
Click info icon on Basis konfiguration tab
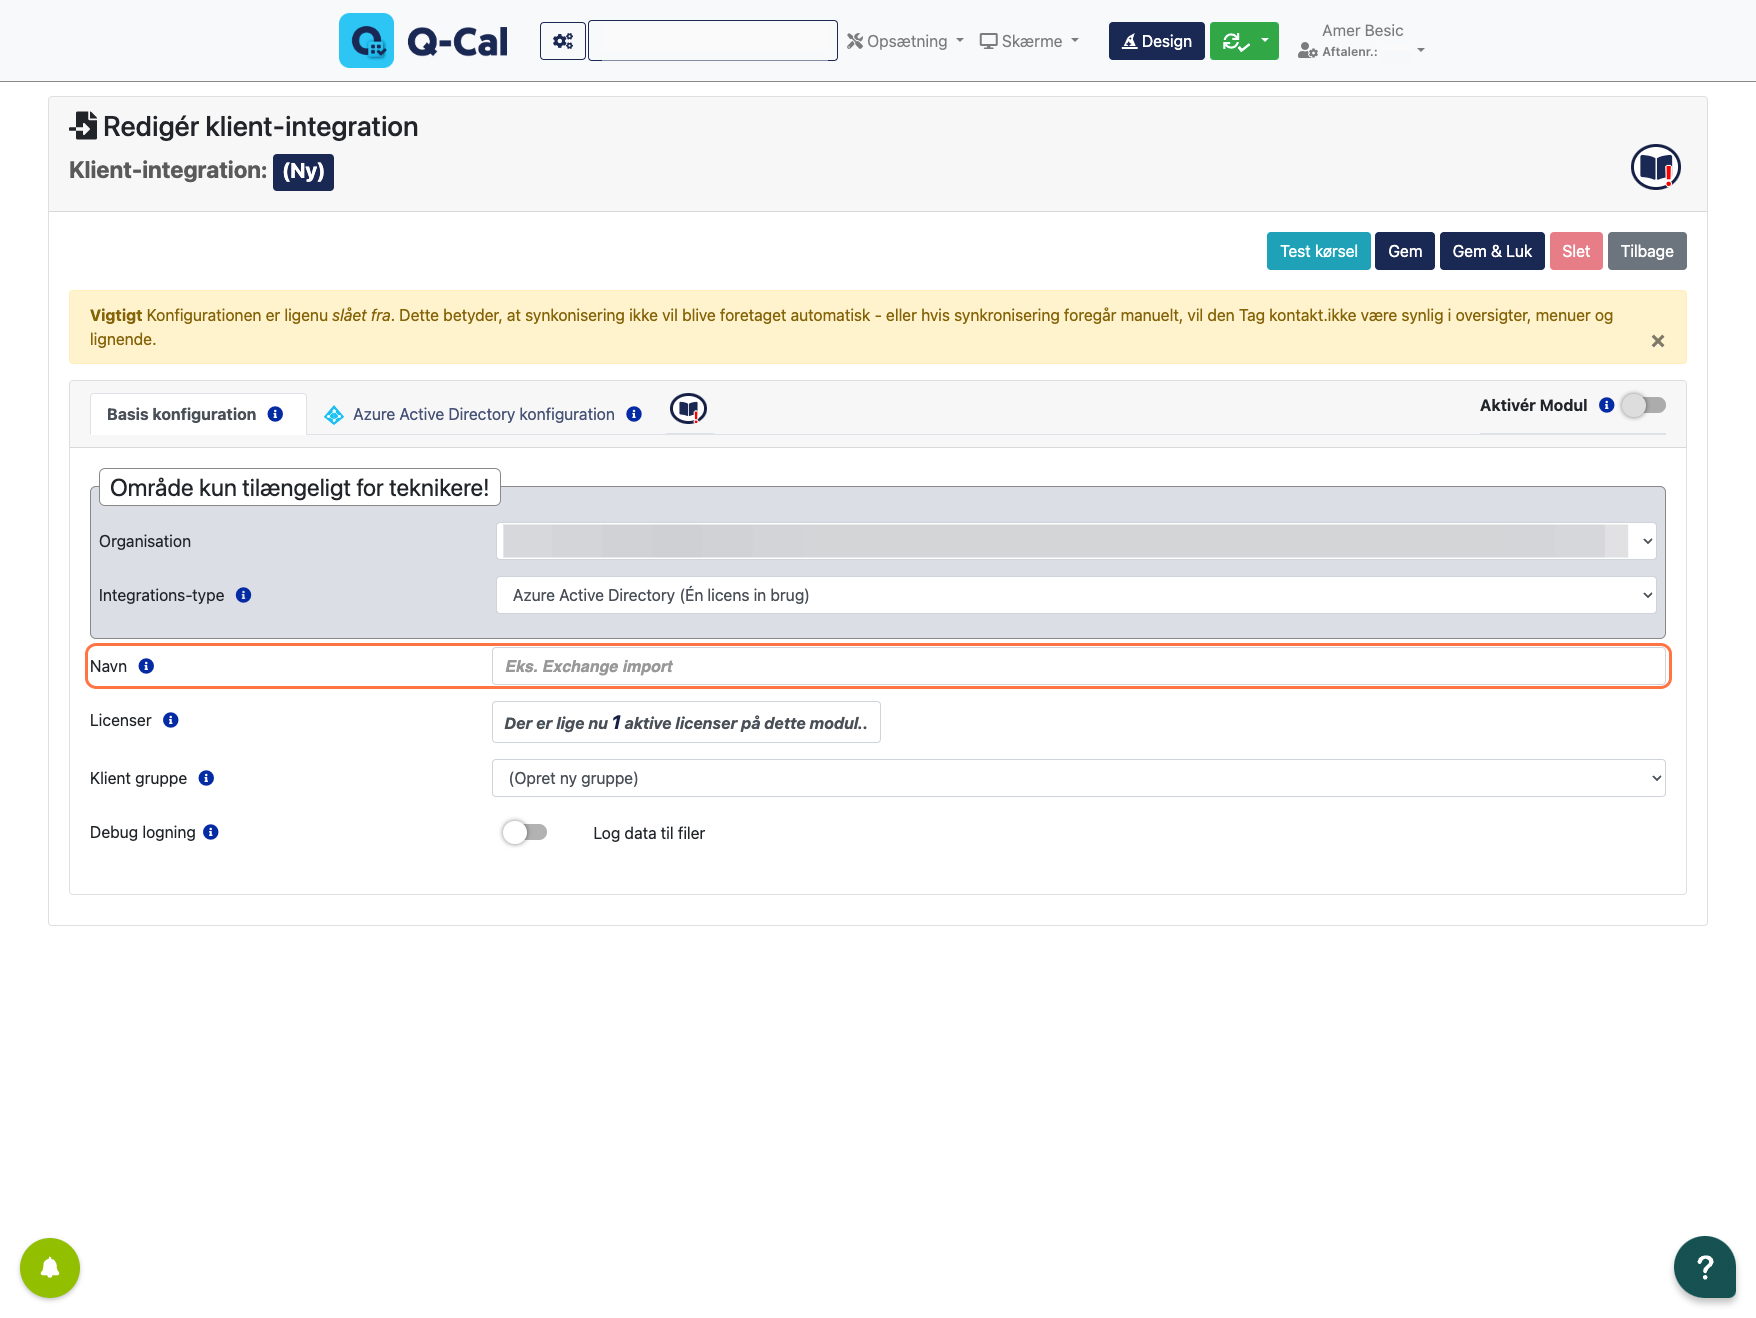point(275,414)
